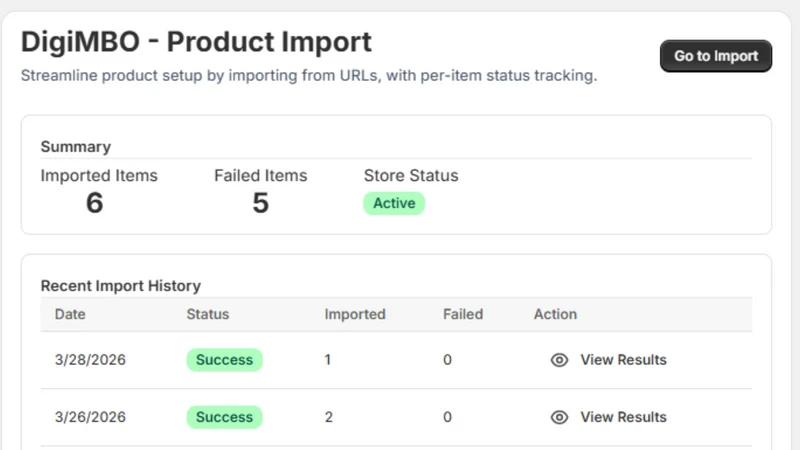Click the Failed Items label

pyautogui.click(x=260, y=176)
